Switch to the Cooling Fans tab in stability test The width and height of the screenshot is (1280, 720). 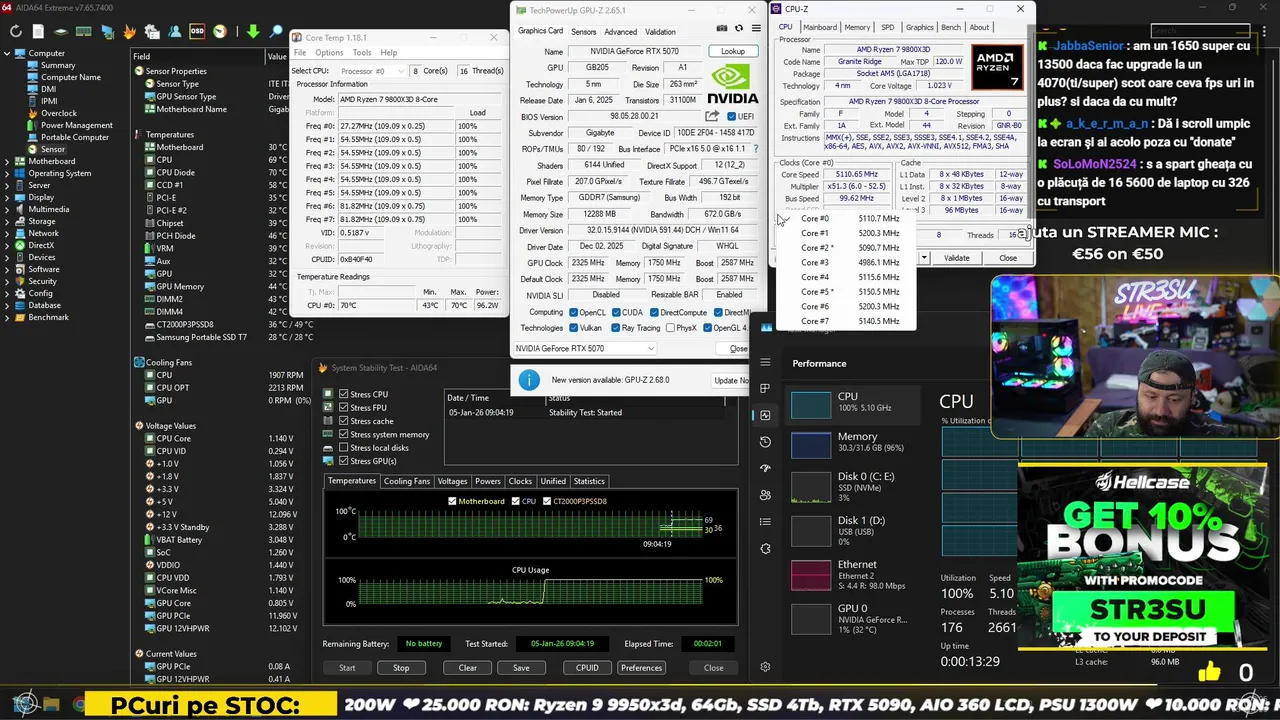[x=407, y=481]
